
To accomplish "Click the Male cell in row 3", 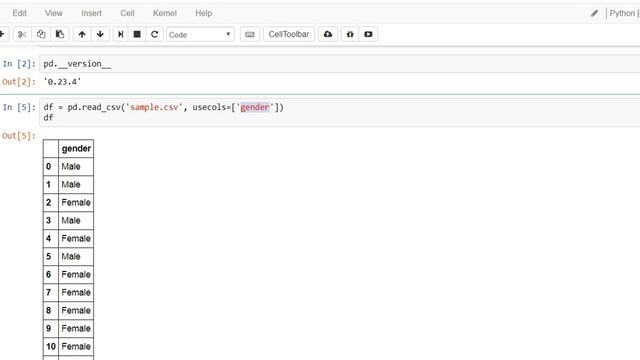I will click(76, 220).
